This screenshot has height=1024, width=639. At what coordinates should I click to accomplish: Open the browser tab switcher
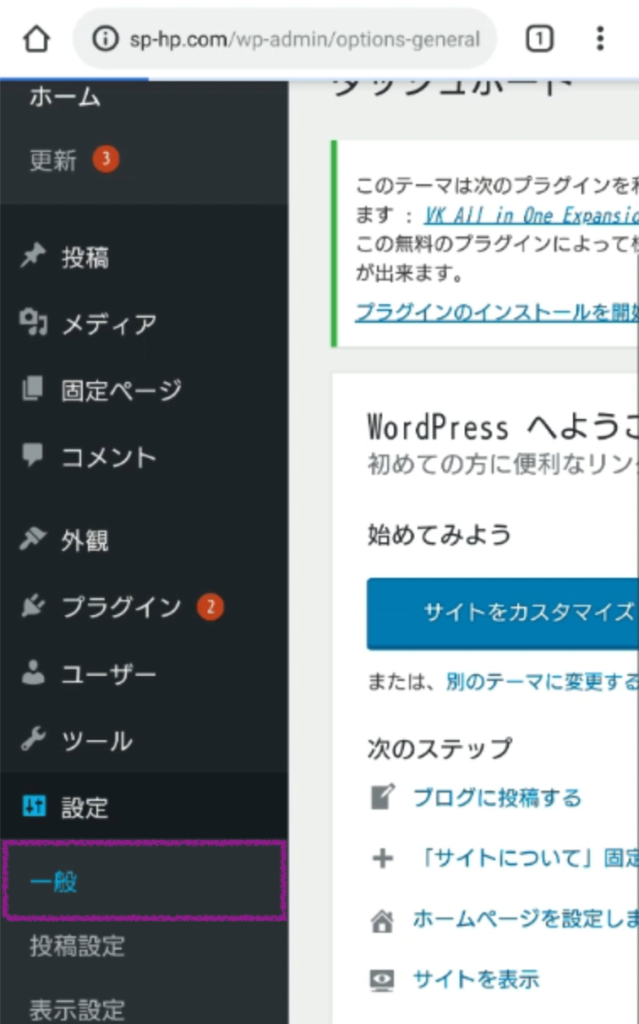point(539,39)
